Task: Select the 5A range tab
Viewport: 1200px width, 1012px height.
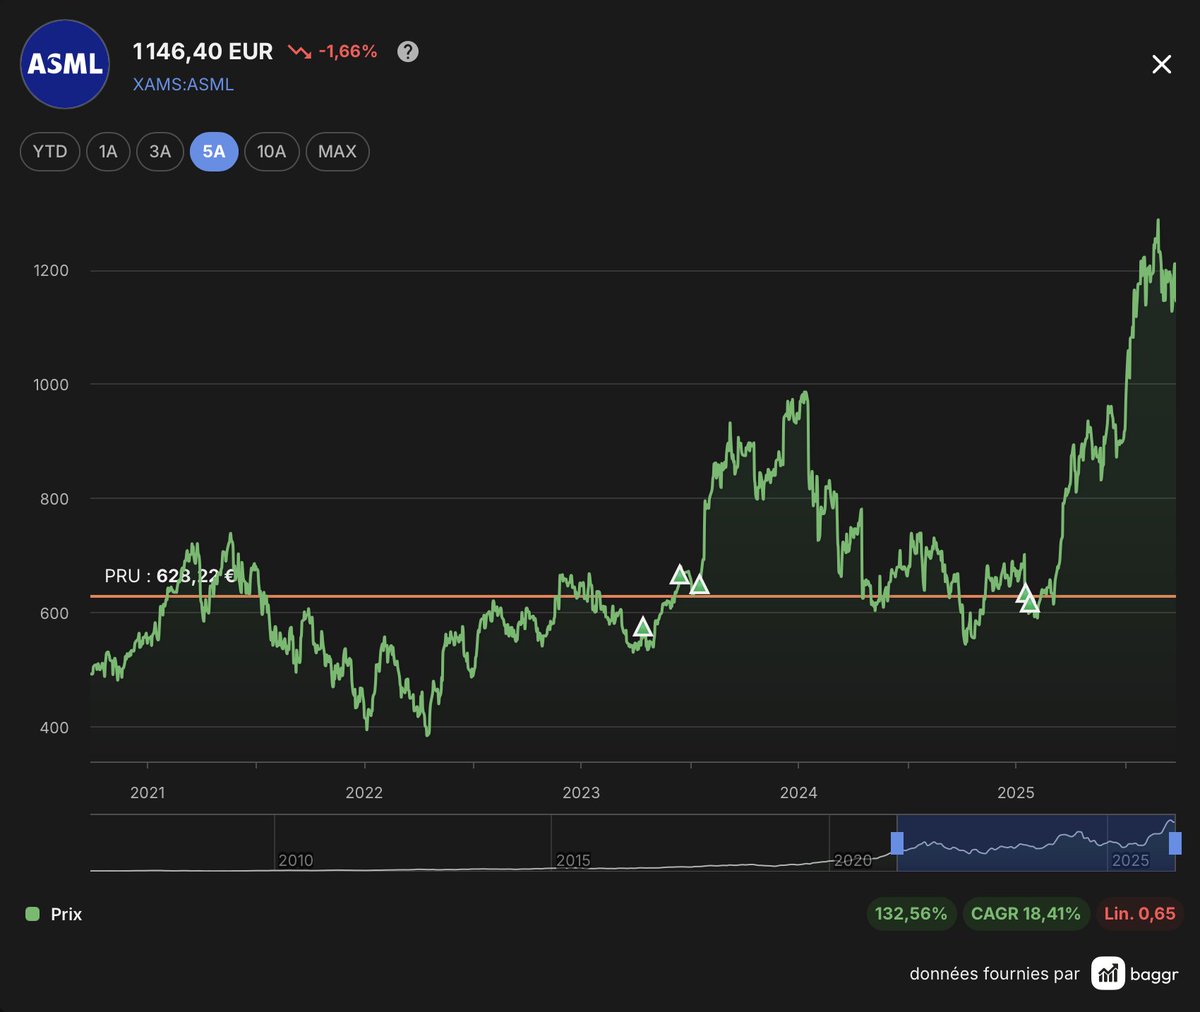Action: coord(214,152)
